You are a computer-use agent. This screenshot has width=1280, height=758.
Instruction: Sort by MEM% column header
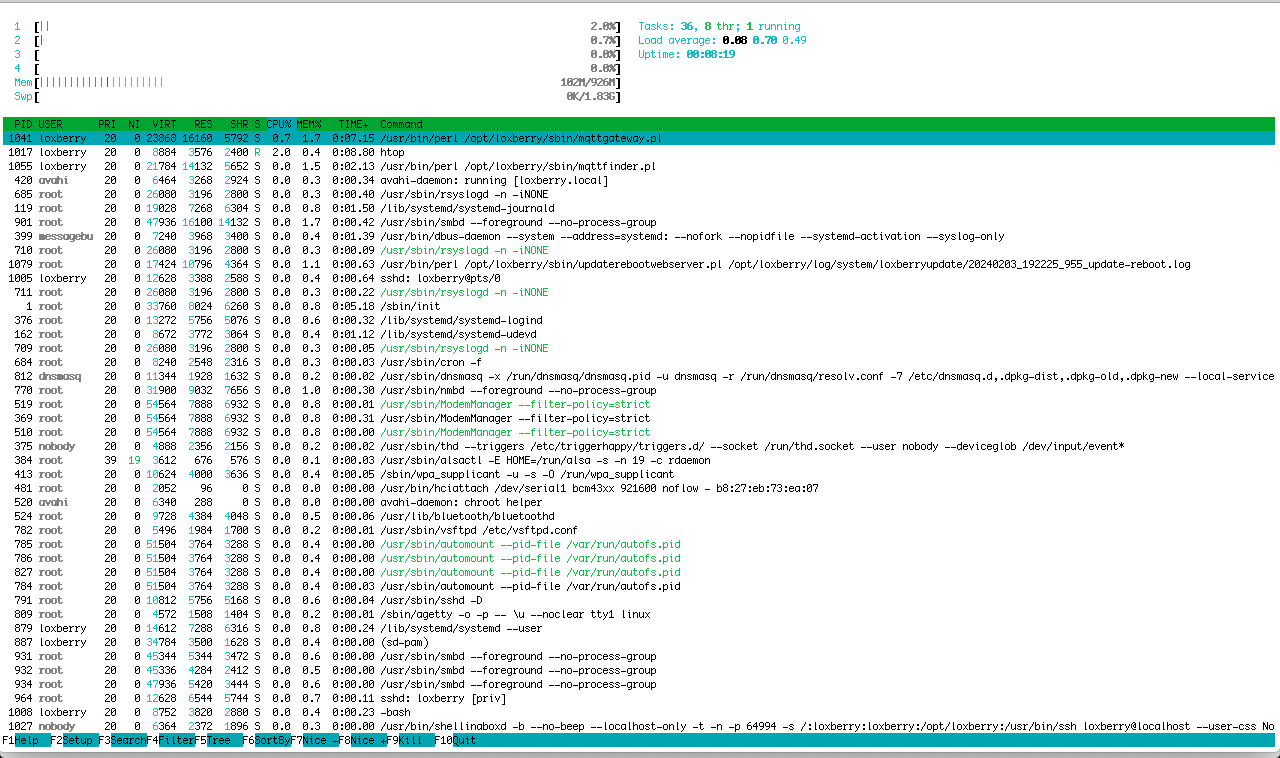coord(308,124)
